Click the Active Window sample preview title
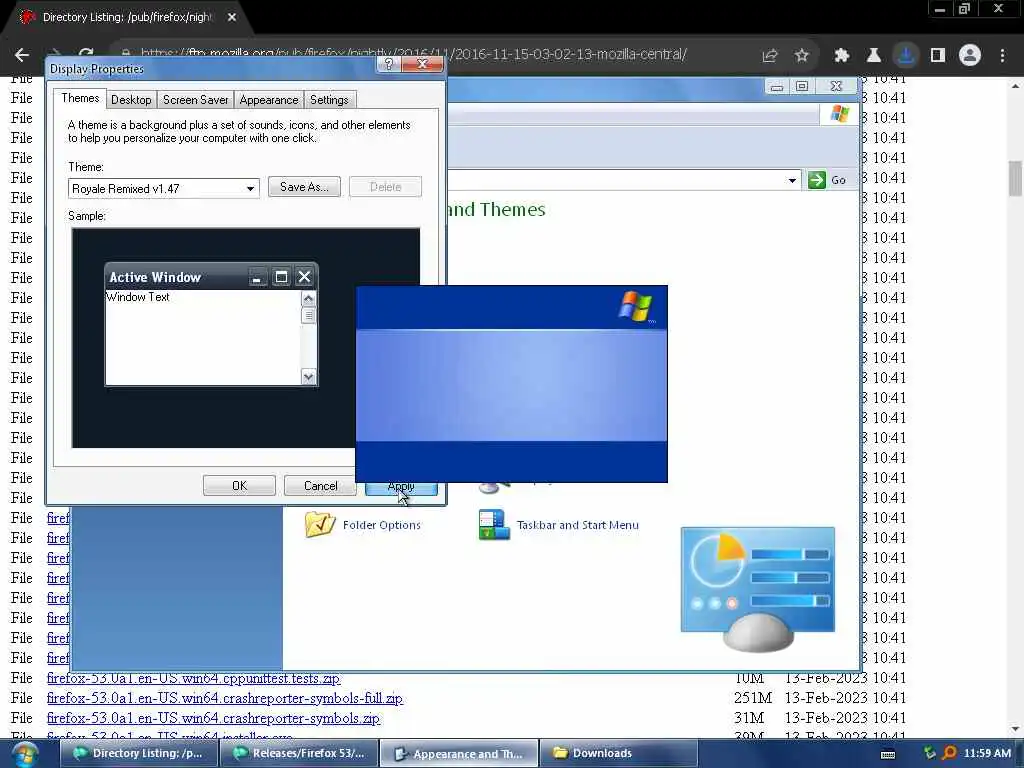 coord(155,278)
